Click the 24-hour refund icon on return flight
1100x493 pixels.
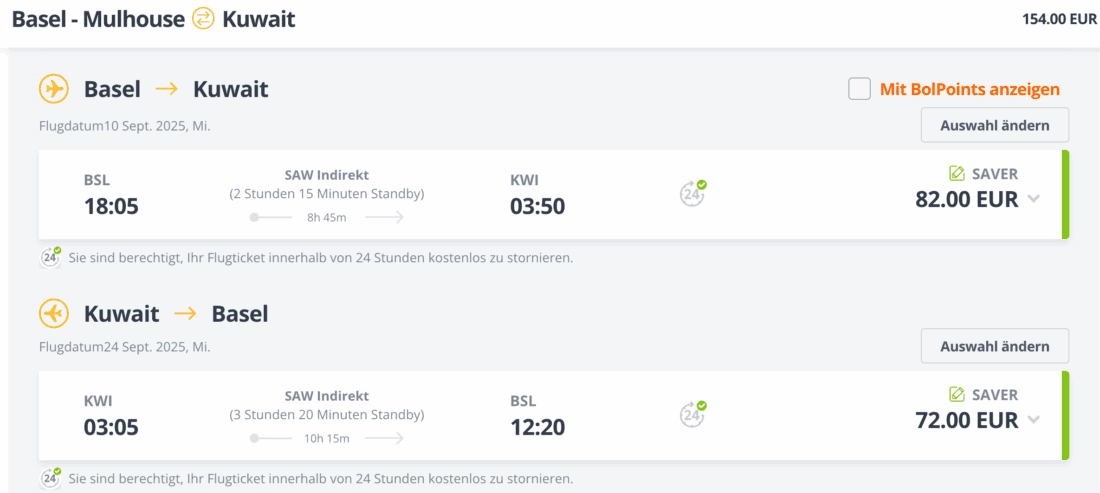coord(693,414)
